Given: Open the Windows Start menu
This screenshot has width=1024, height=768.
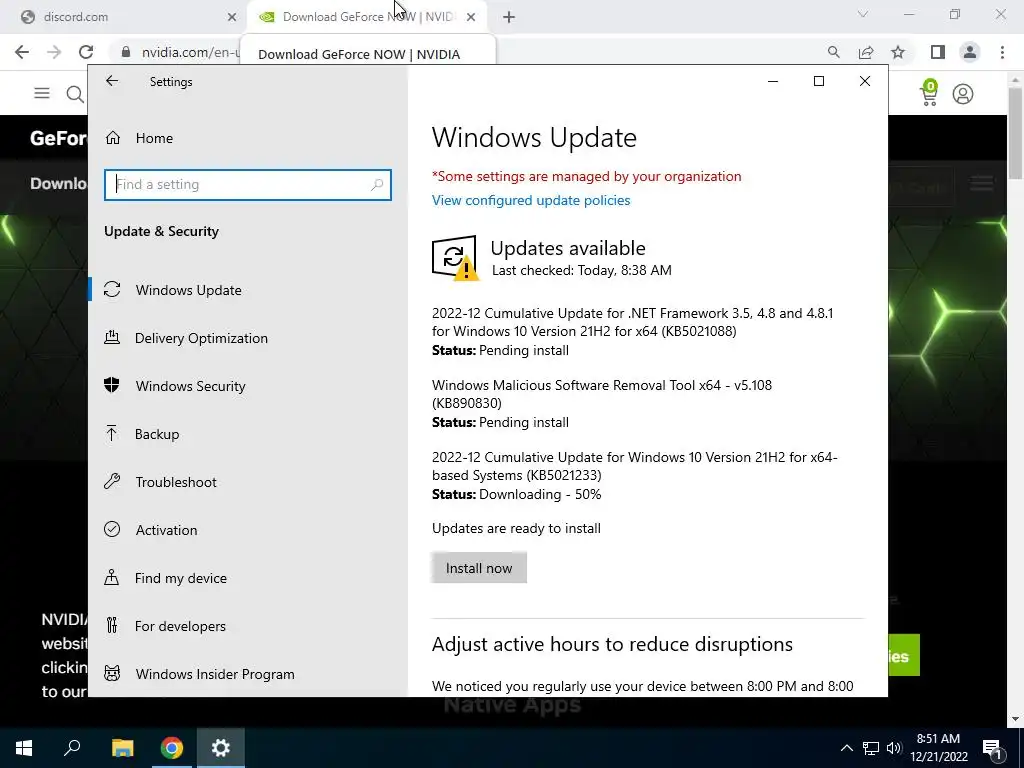Looking at the screenshot, I should click(x=24, y=748).
